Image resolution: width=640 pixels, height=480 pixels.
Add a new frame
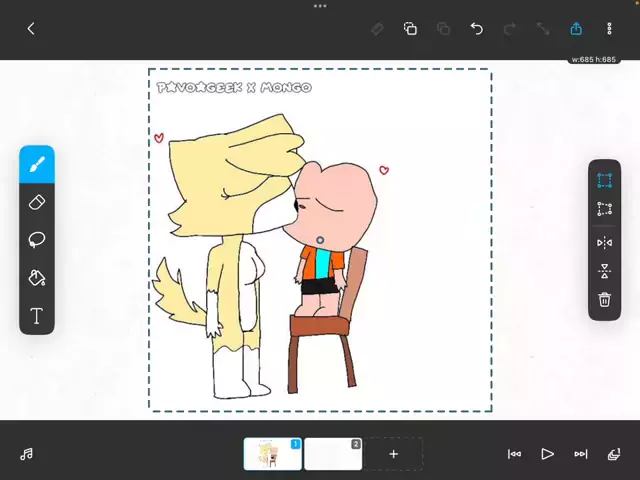point(393,454)
